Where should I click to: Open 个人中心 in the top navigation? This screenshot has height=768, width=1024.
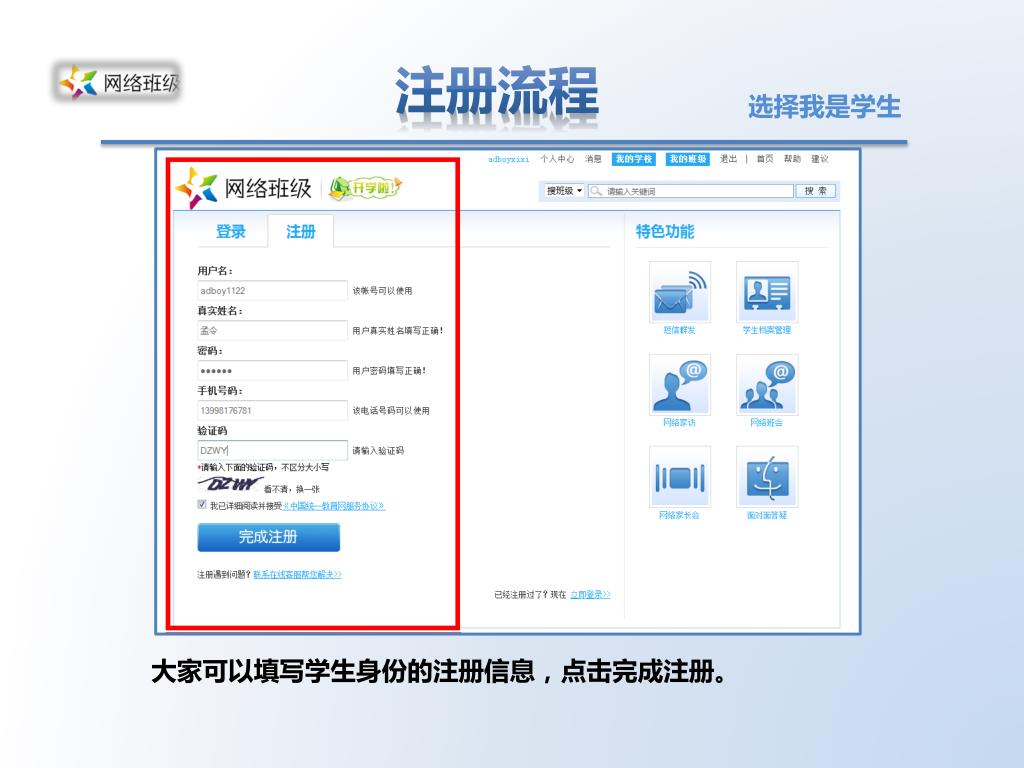[557, 159]
